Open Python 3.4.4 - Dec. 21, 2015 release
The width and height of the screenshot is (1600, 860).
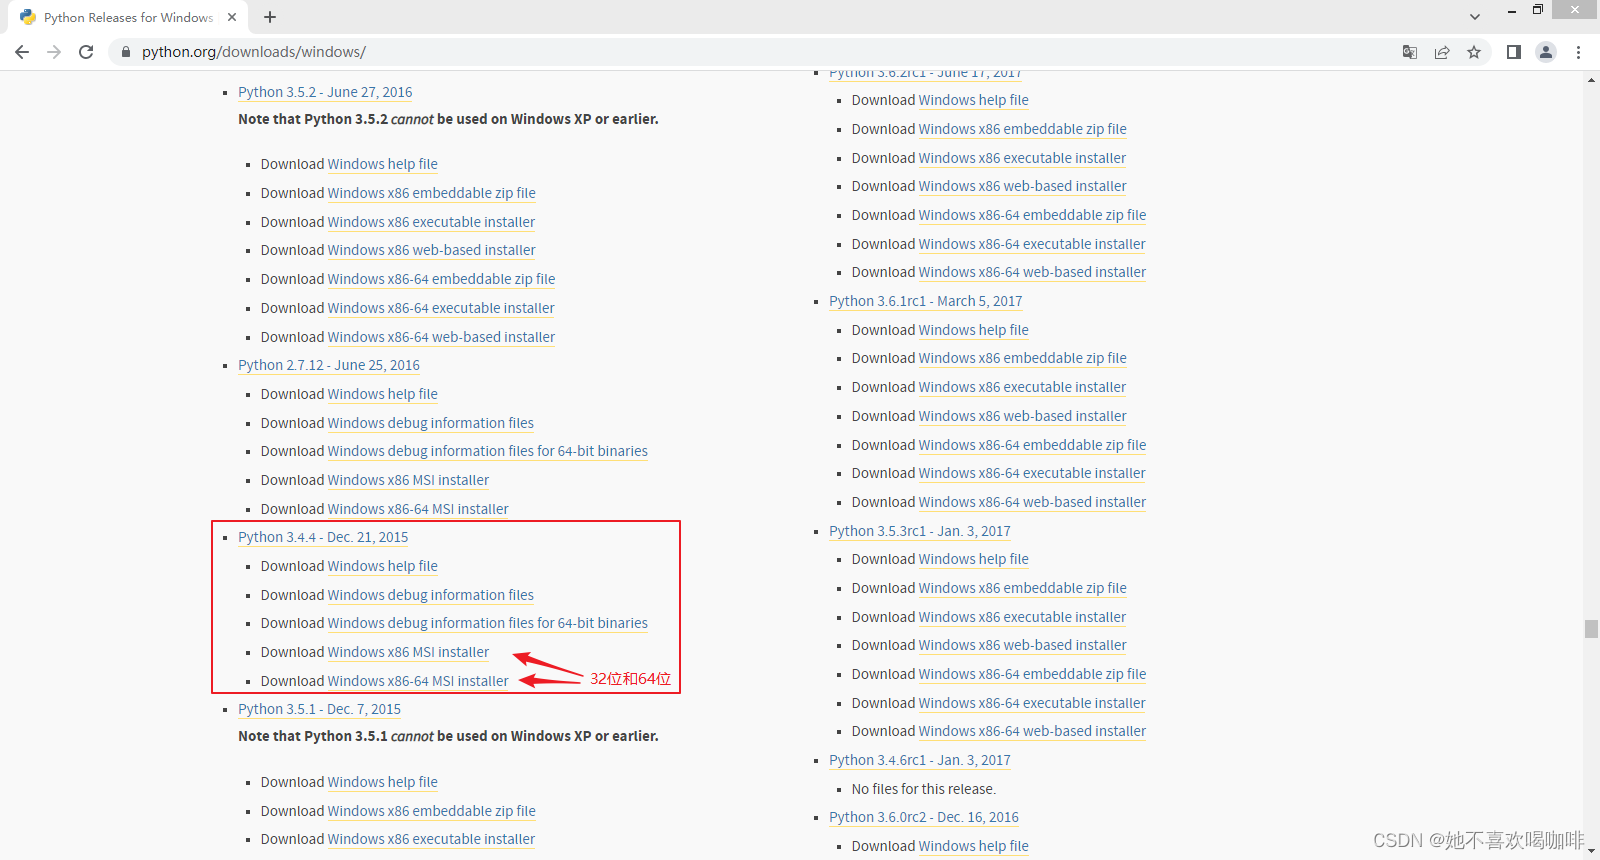(x=323, y=537)
